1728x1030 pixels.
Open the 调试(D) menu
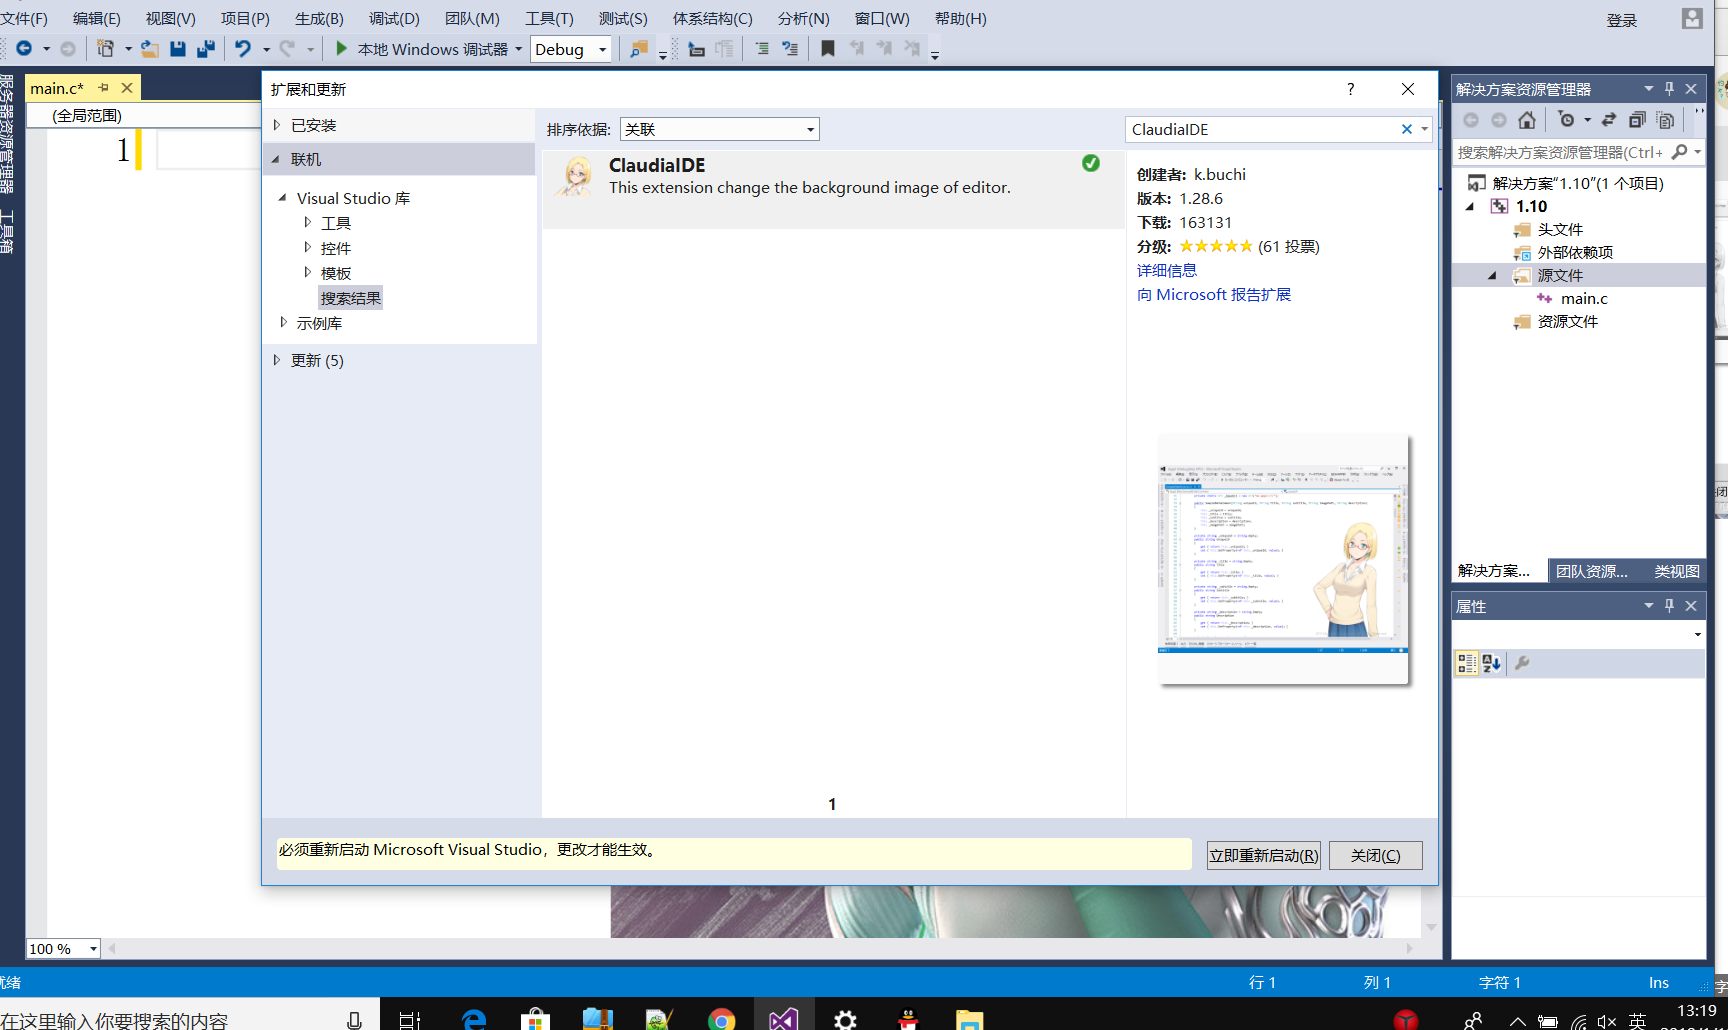point(394,19)
